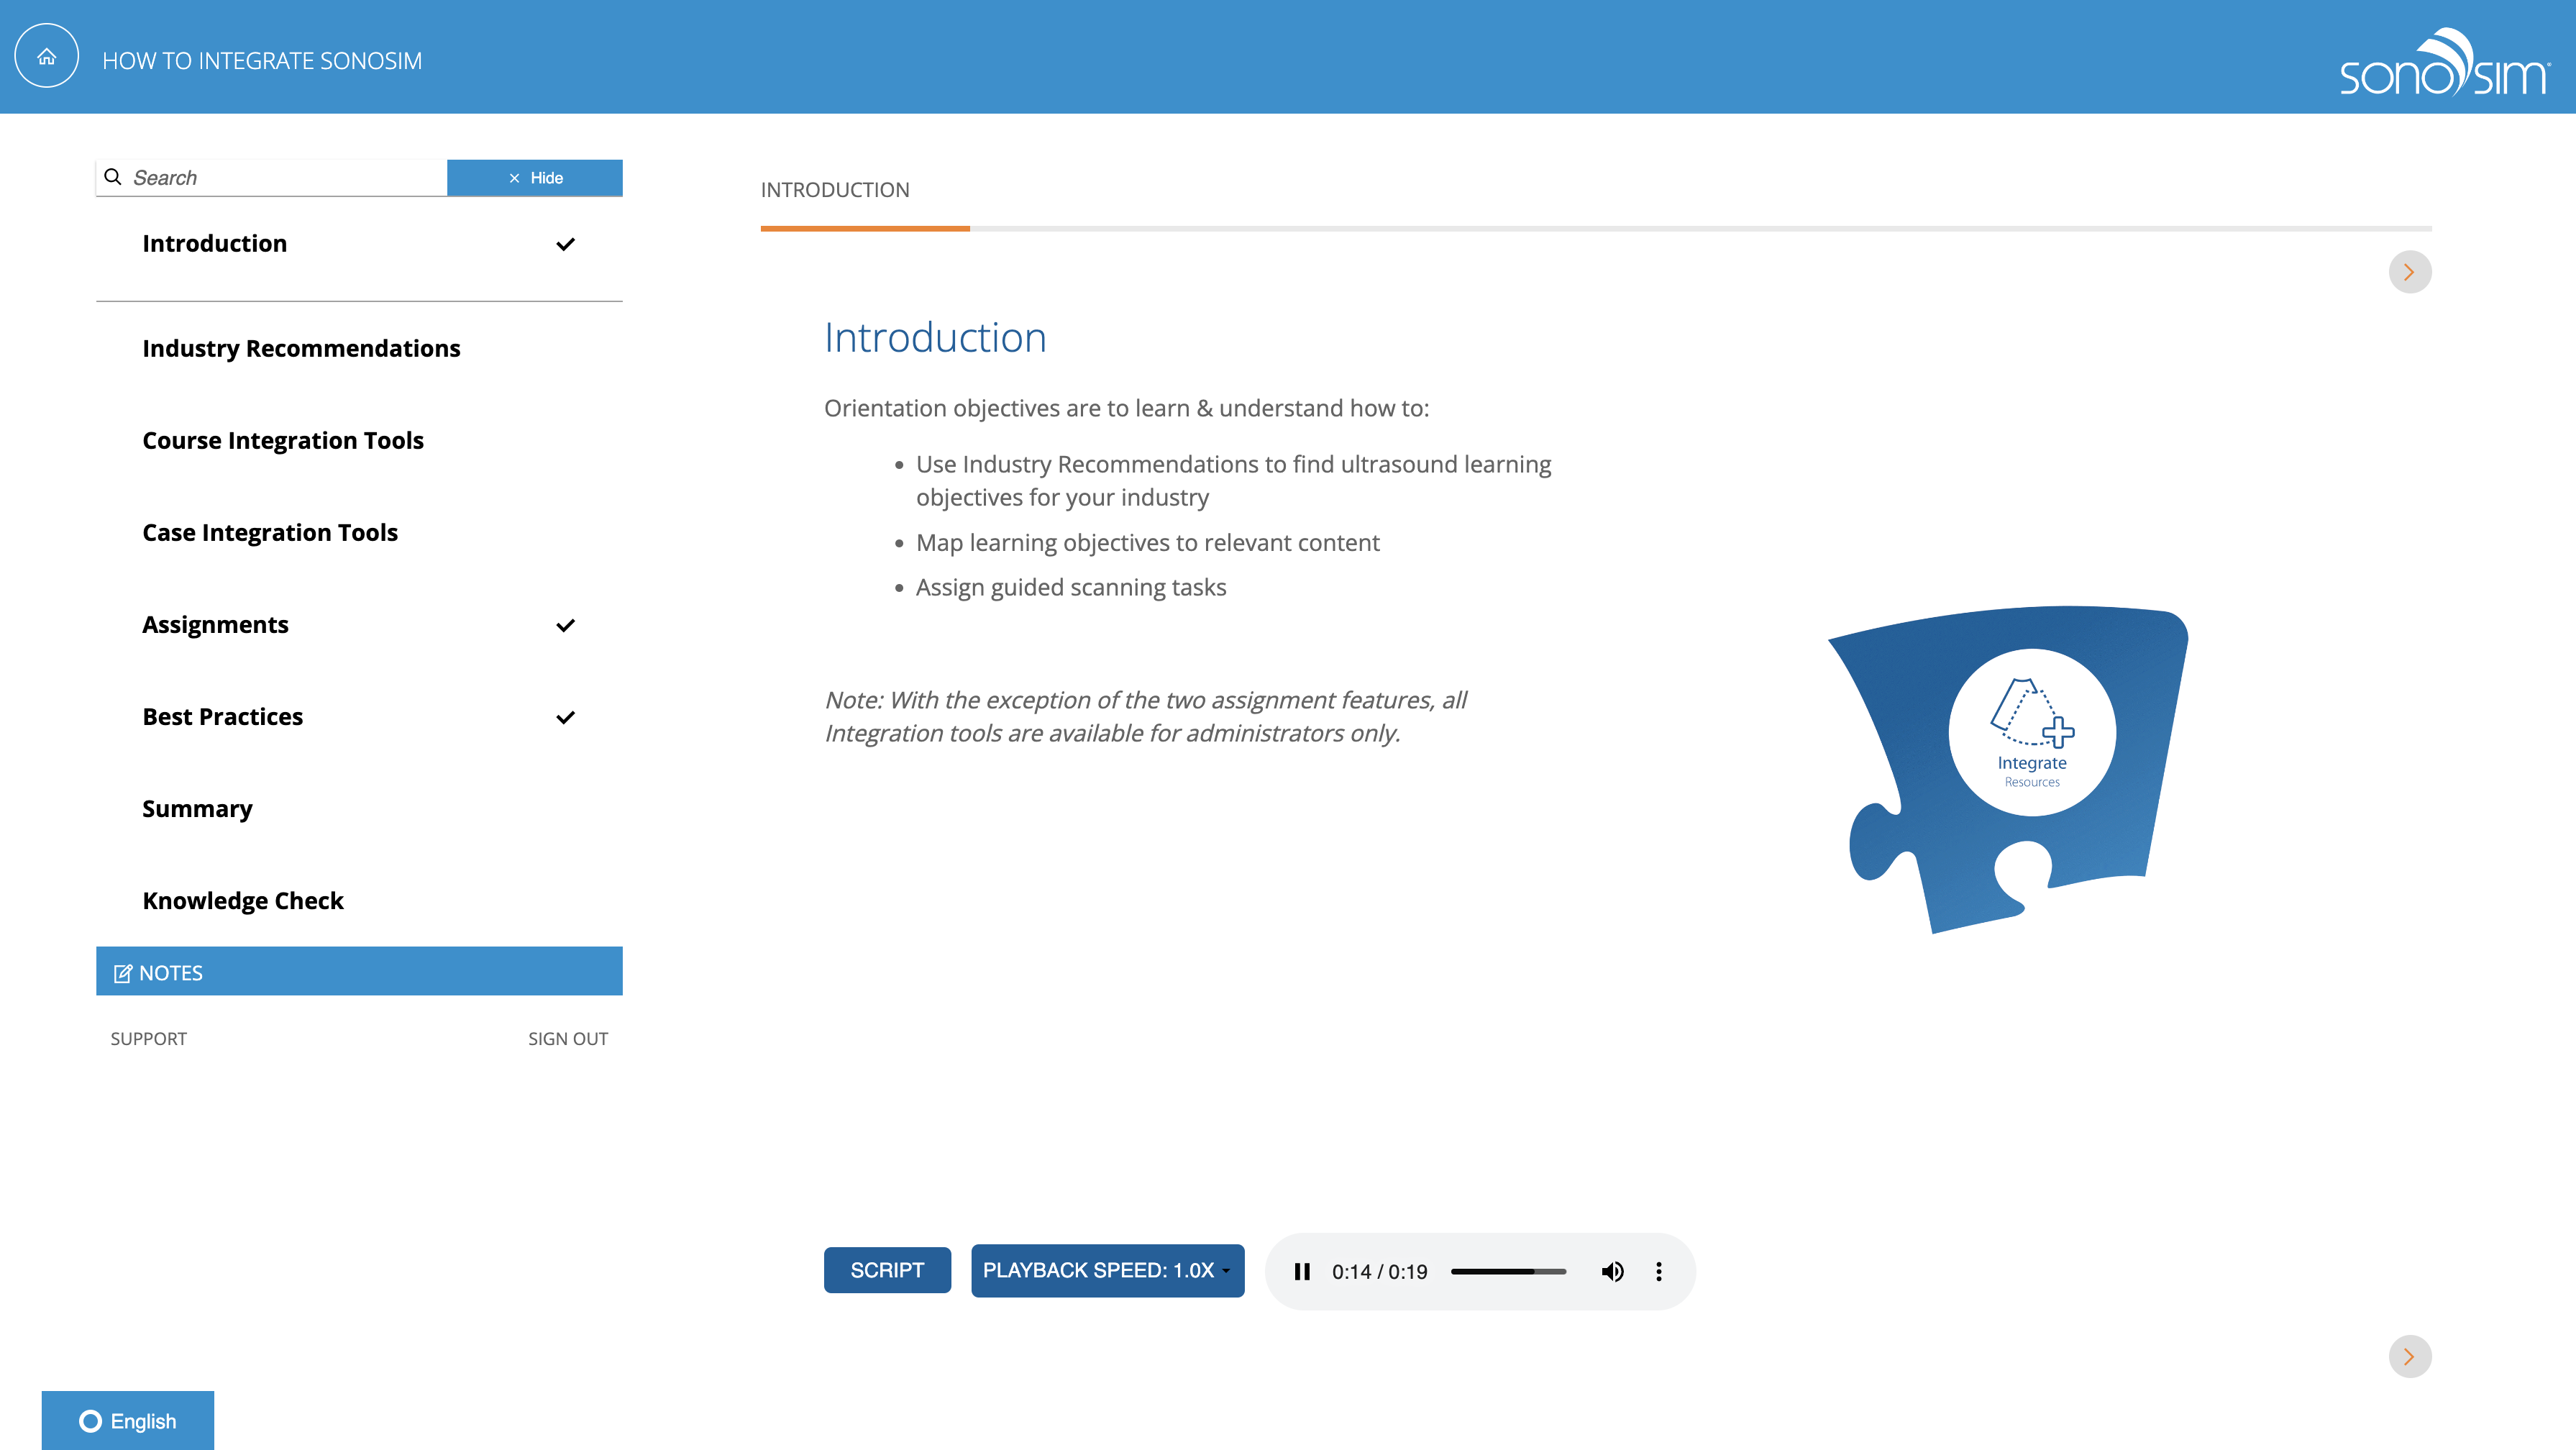2576x1450 pixels.
Task: Click the search magnifier icon
Action: coord(111,175)
